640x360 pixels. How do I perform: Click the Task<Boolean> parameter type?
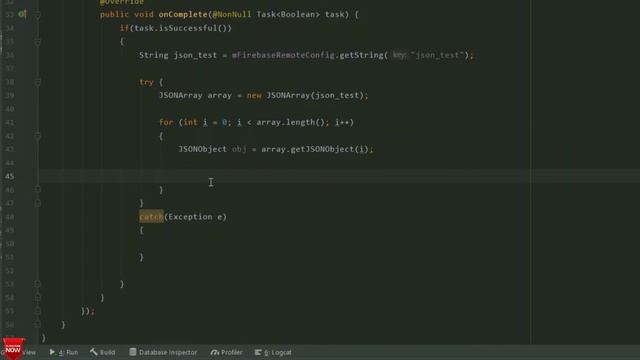(x=288, y=15)
